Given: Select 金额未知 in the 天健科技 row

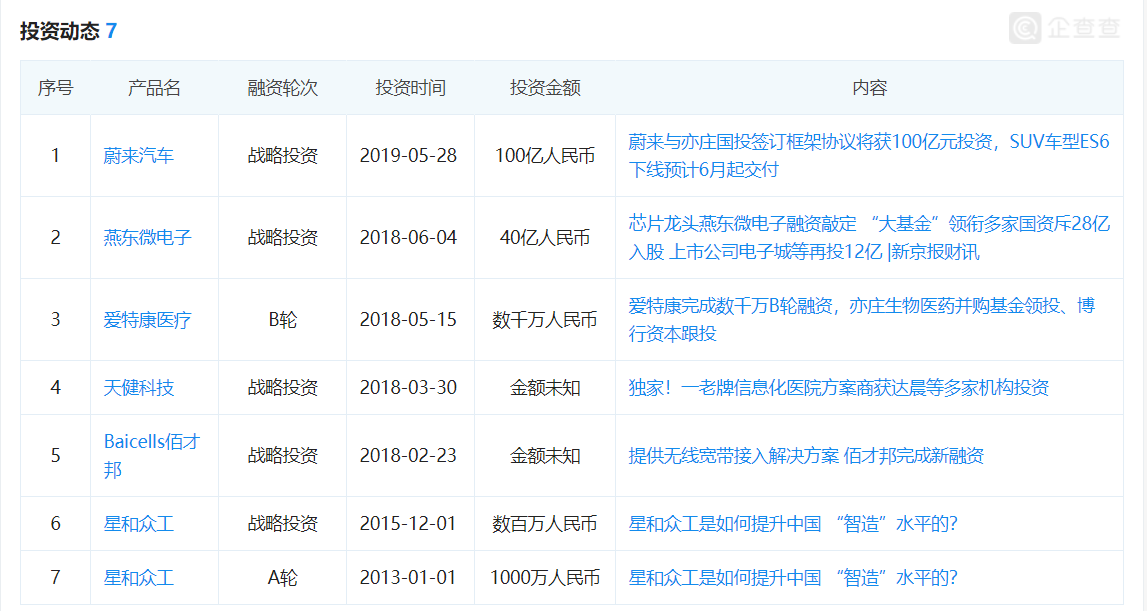Looking at the screenshot, I should [545, 388].
